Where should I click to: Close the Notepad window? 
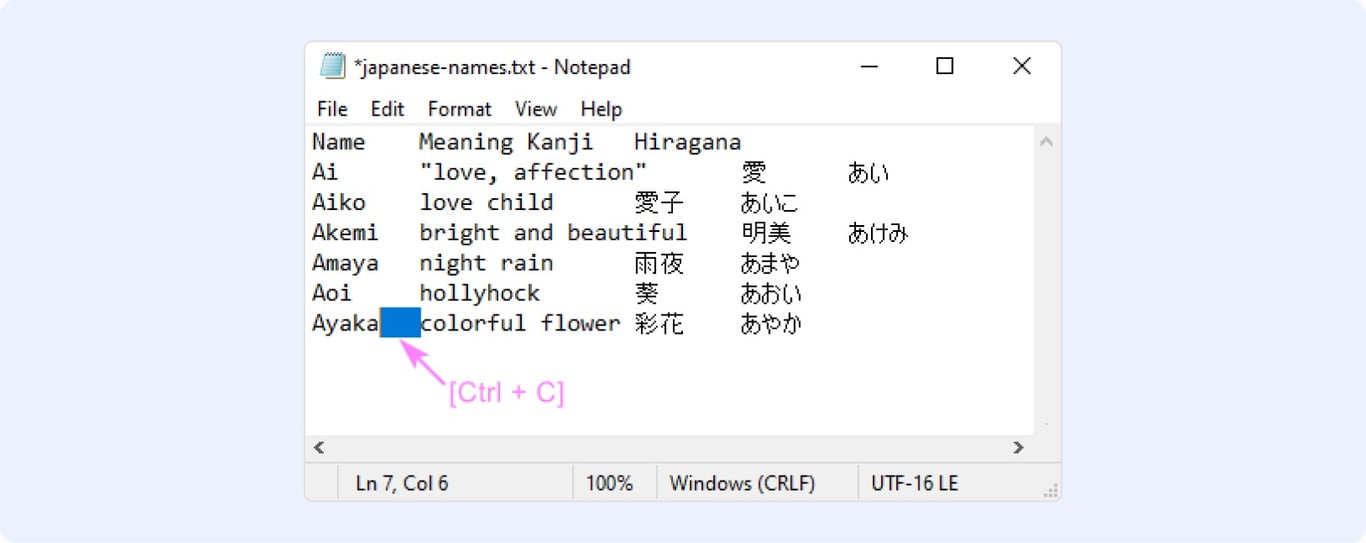pyautogui.click(x=1021, y=66)
